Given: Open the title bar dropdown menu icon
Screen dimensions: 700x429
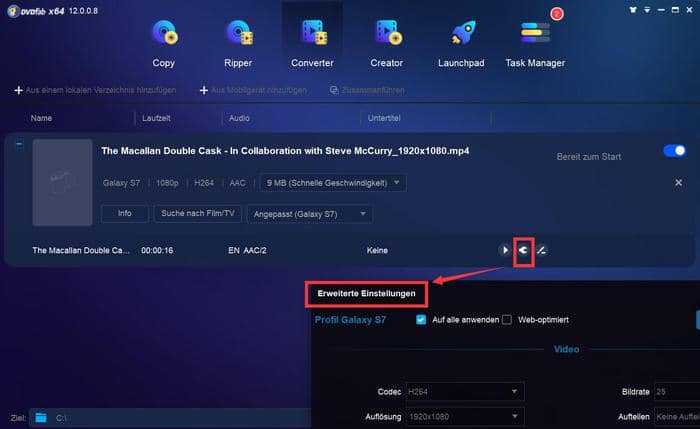Looking at the screenshot, I should pos(647,9).
